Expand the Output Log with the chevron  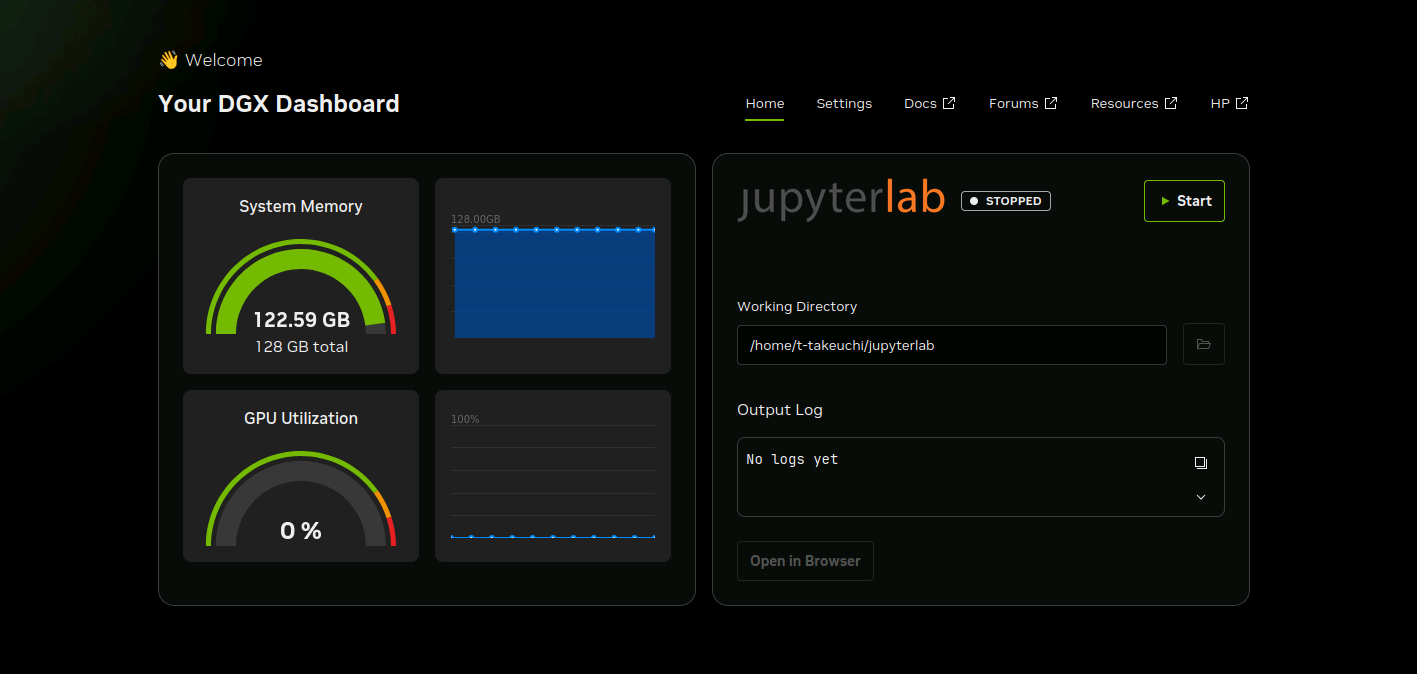(x=1201, y=497)
